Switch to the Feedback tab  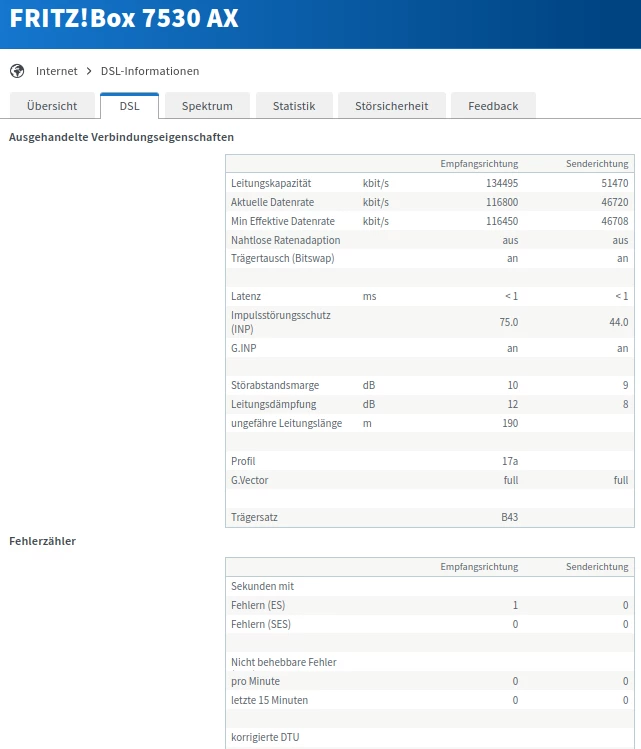tap(493, 106)
